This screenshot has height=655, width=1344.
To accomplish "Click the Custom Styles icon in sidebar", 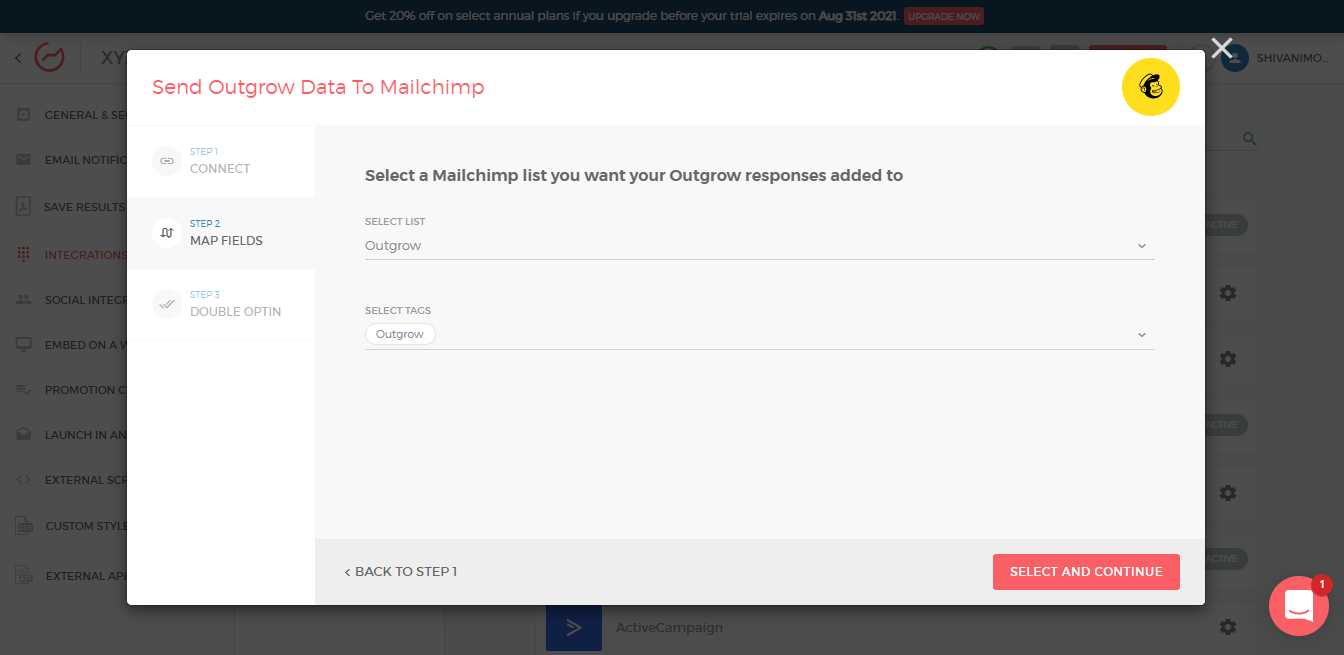I will pos(24,526).
